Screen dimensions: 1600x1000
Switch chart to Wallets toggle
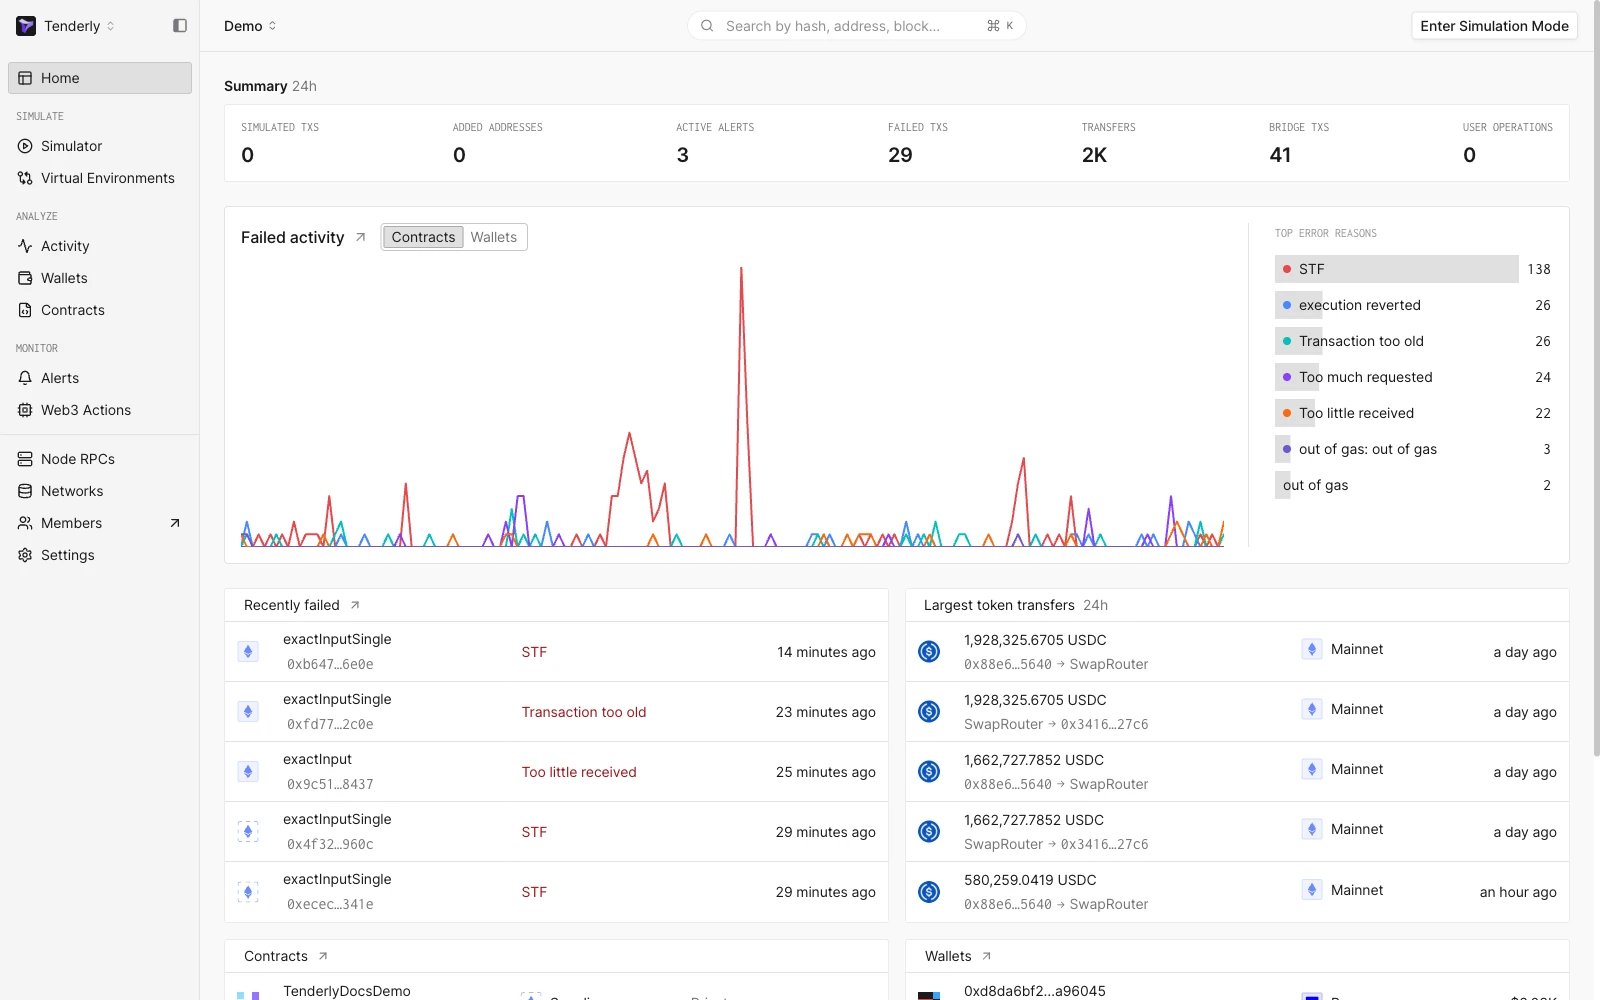coord(494,237)
